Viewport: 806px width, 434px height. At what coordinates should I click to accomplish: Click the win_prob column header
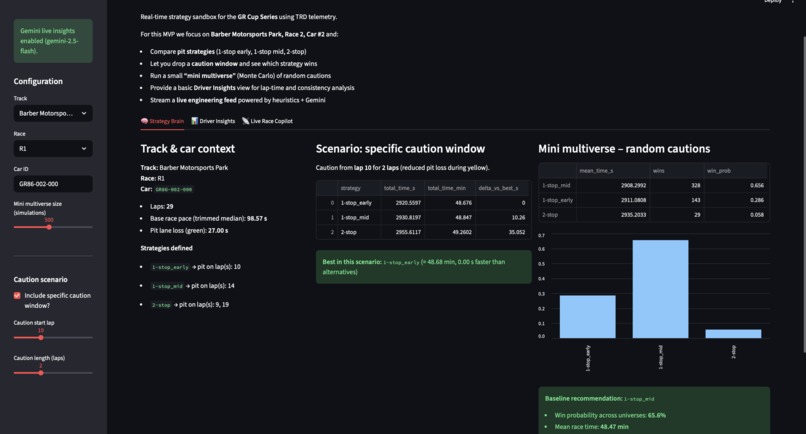tap(736, 171)
